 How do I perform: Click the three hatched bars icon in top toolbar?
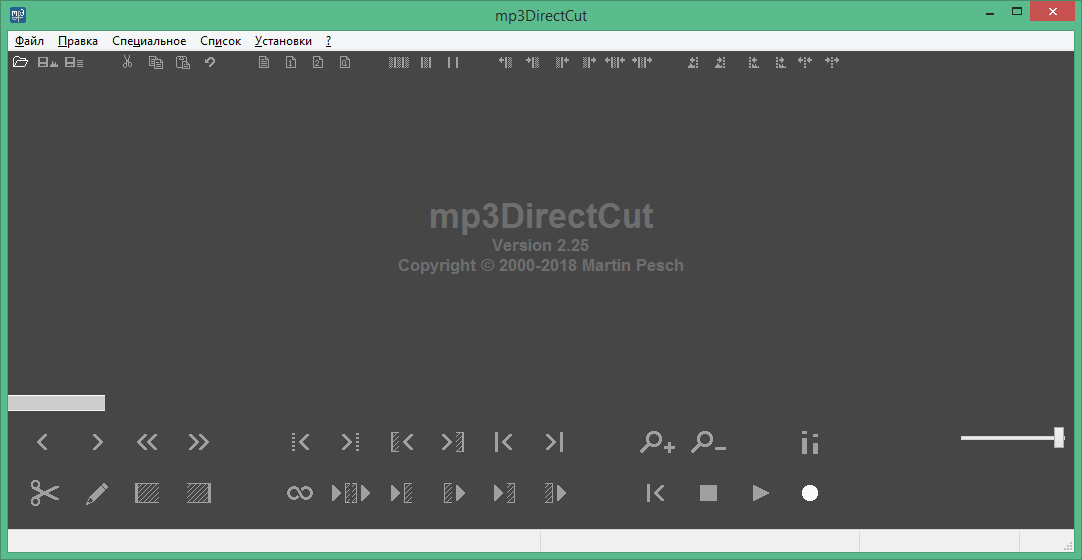tap(399, 62)
